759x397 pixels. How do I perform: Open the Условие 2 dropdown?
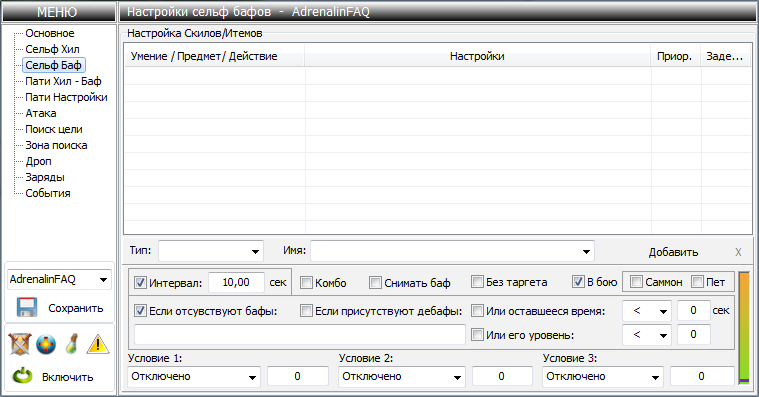pyautogui.click(x=402, y=377)
